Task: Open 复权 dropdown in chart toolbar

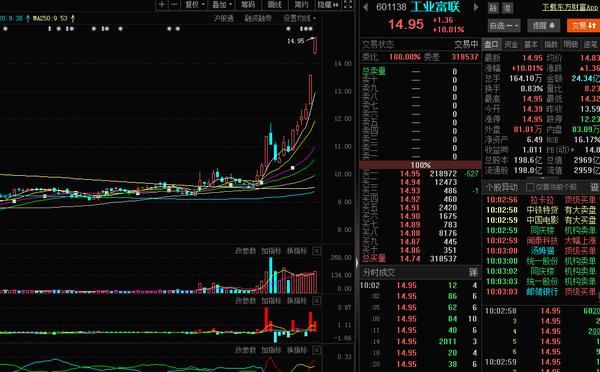Action: pyautogui.click(x=195, y=5)
